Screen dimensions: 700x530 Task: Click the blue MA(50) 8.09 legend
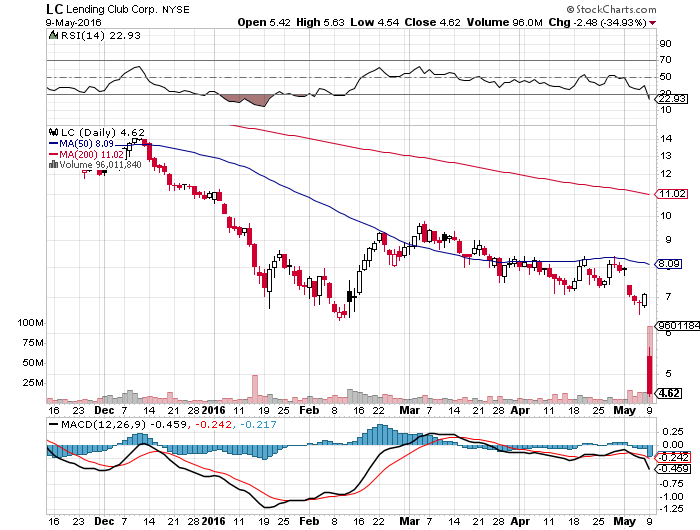point(81,144)
